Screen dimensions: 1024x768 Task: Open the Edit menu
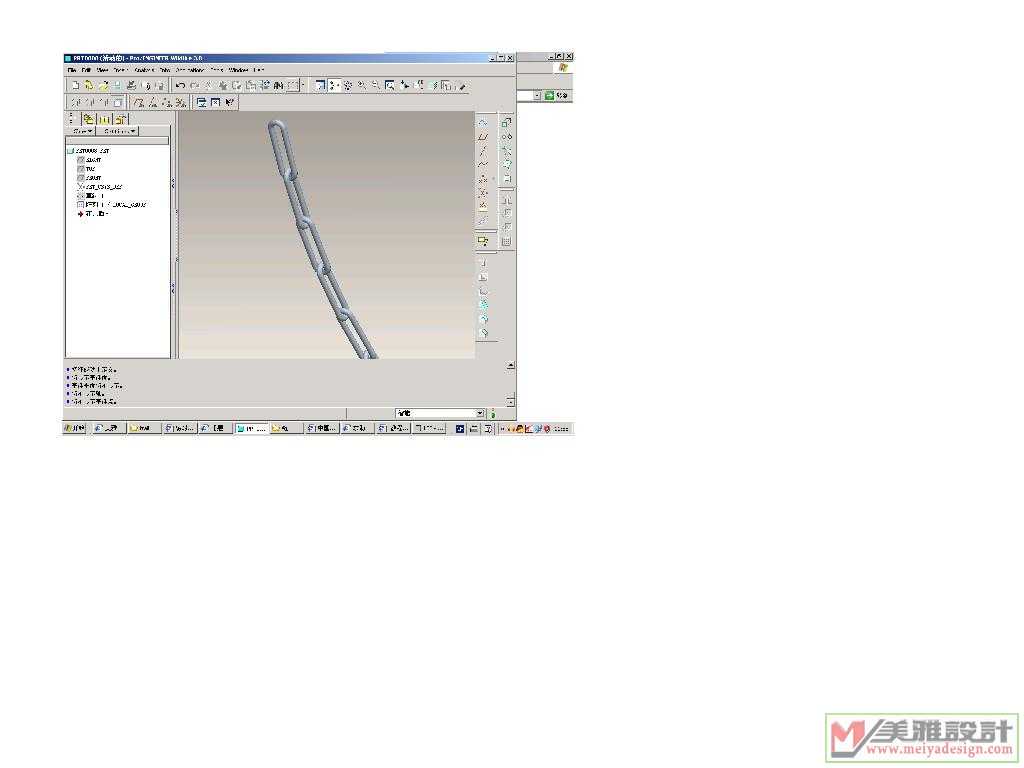(x=86, y=70)
